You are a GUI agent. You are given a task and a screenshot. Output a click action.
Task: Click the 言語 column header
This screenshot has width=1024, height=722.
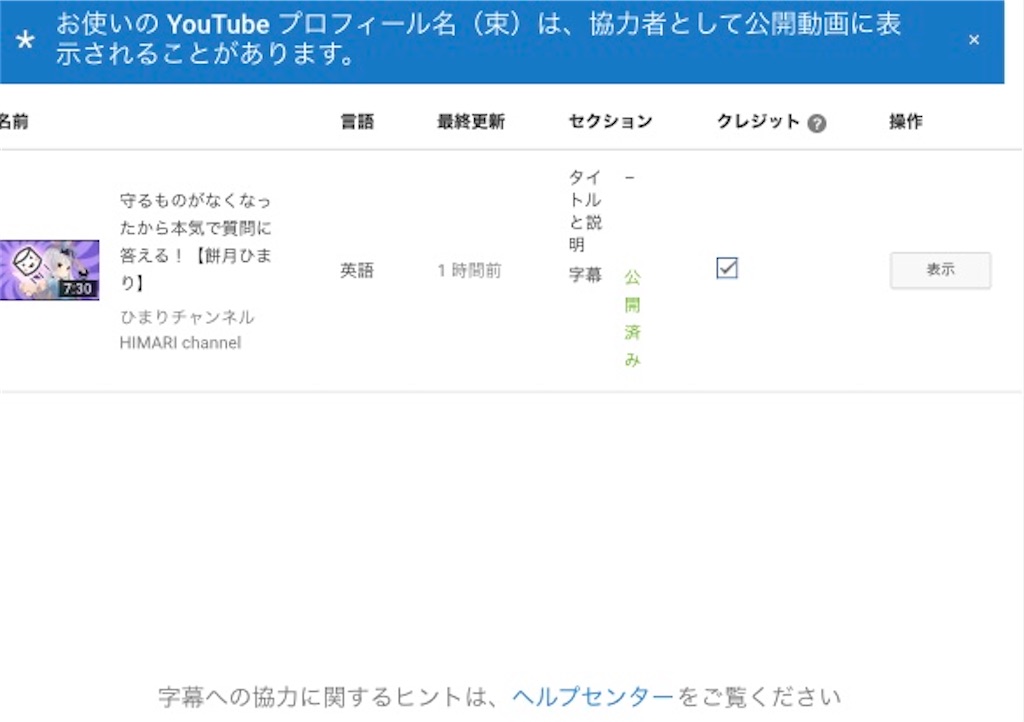[357, 121]
